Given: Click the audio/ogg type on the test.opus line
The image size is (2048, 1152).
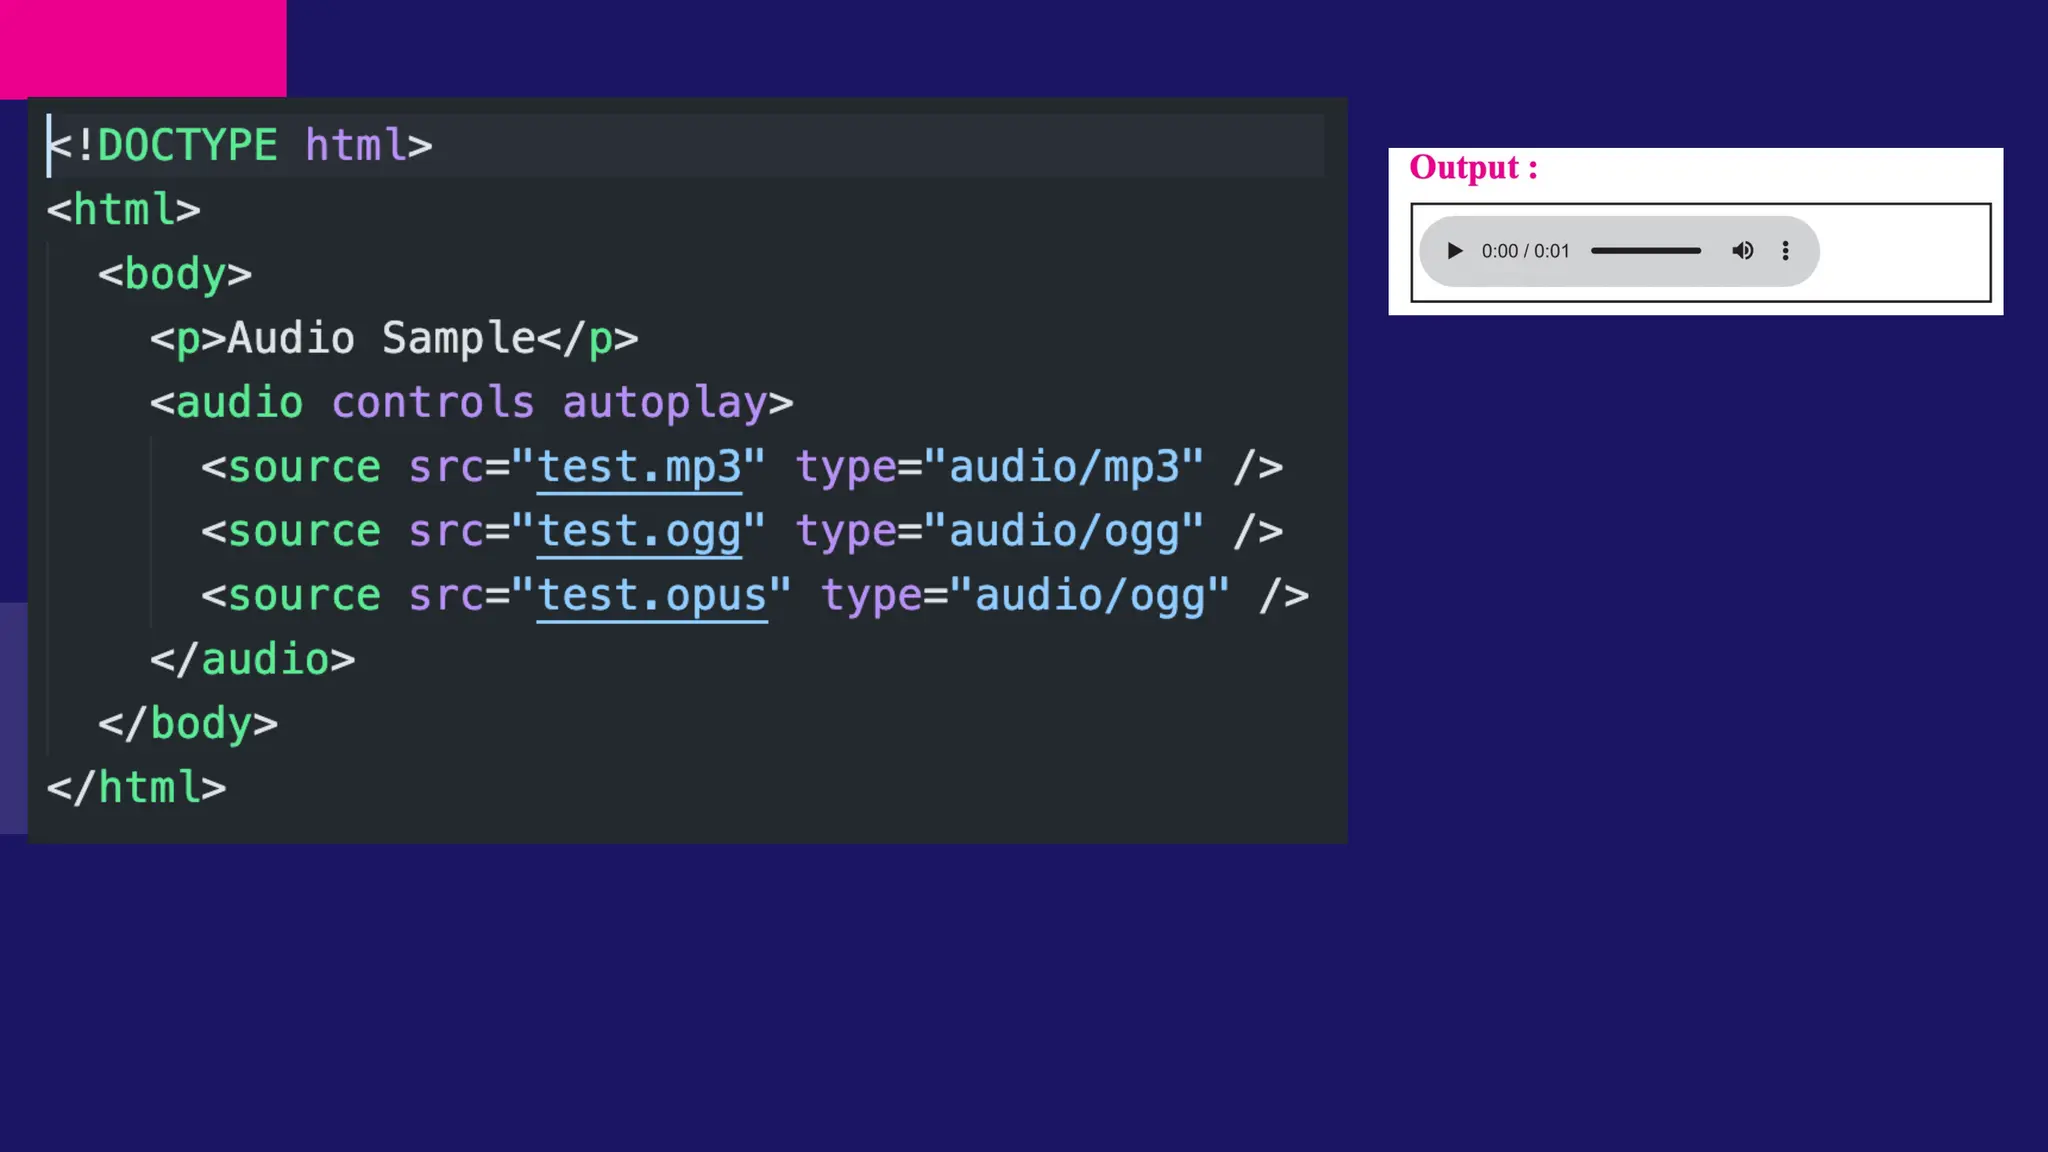Looking at the screenshot, I should (1090, 596).
